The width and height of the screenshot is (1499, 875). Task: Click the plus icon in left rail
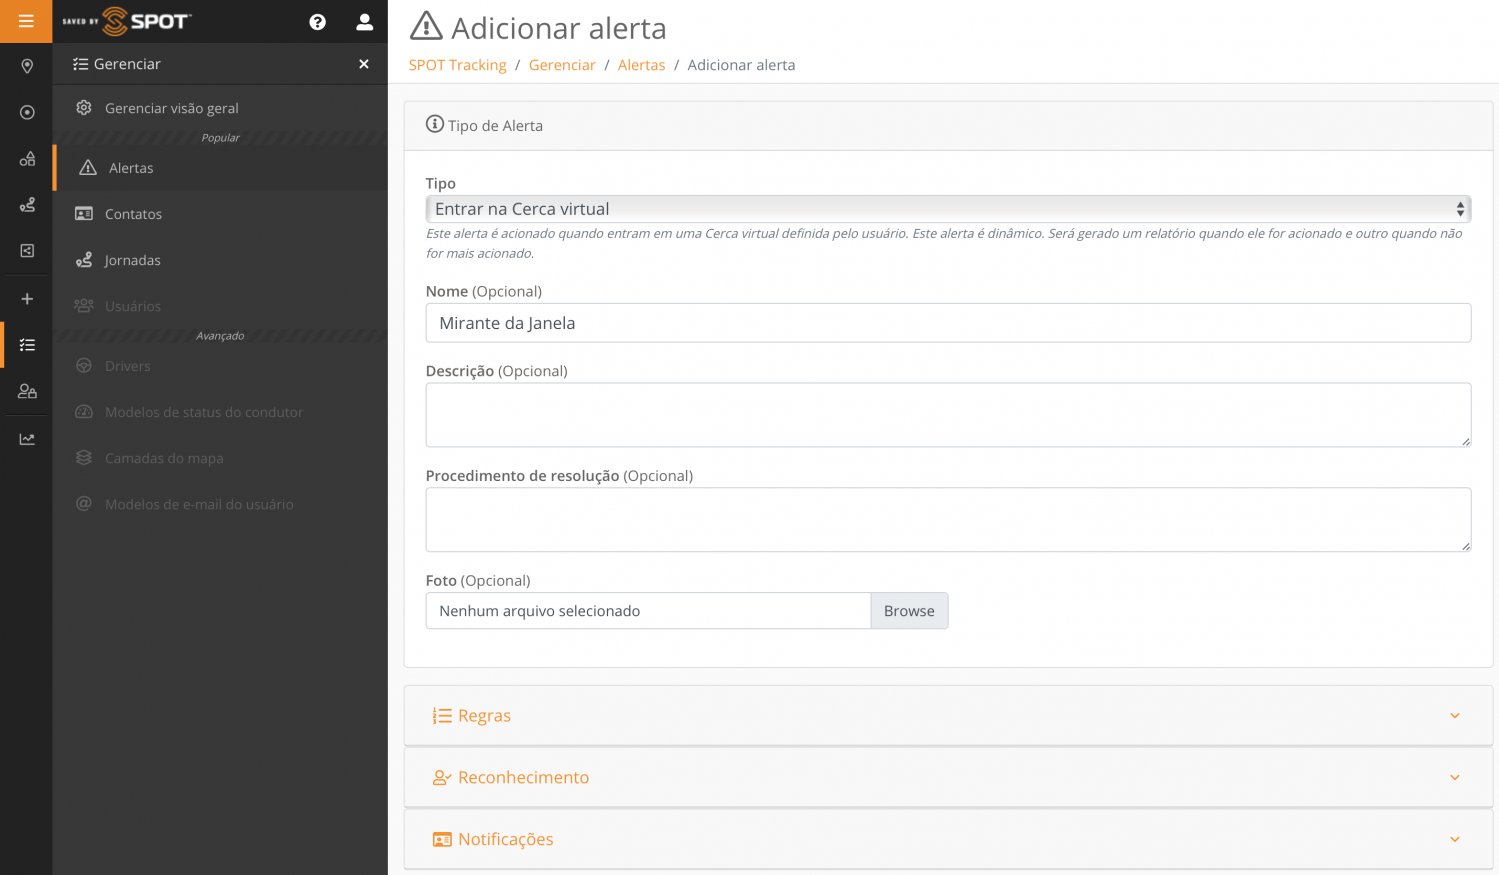pyautogui.click(x=27, y=299)
